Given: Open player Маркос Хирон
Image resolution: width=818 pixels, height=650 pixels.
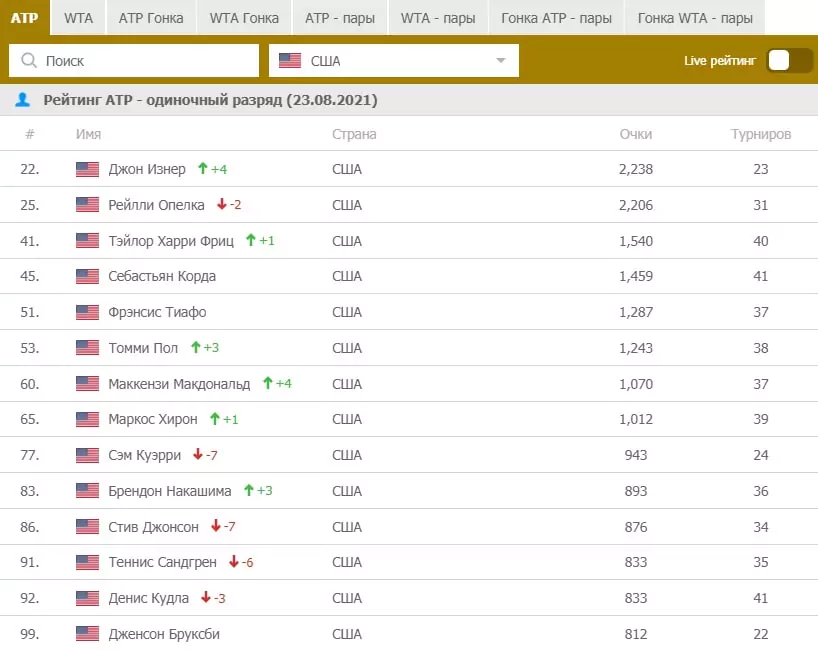Looking at the screenshot, I should [153, 419].
